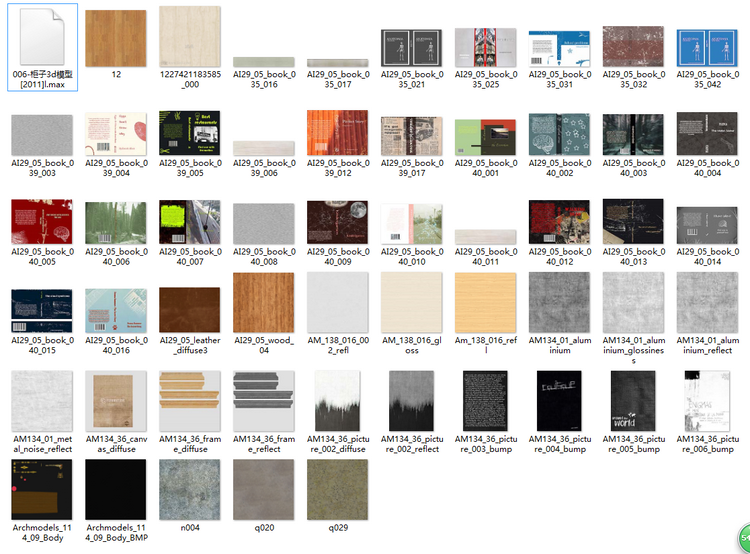Select AI29_05_book_040_011 strip image
Screen dimensions: 750x554
pyautogui.click(x=485, y=237)
